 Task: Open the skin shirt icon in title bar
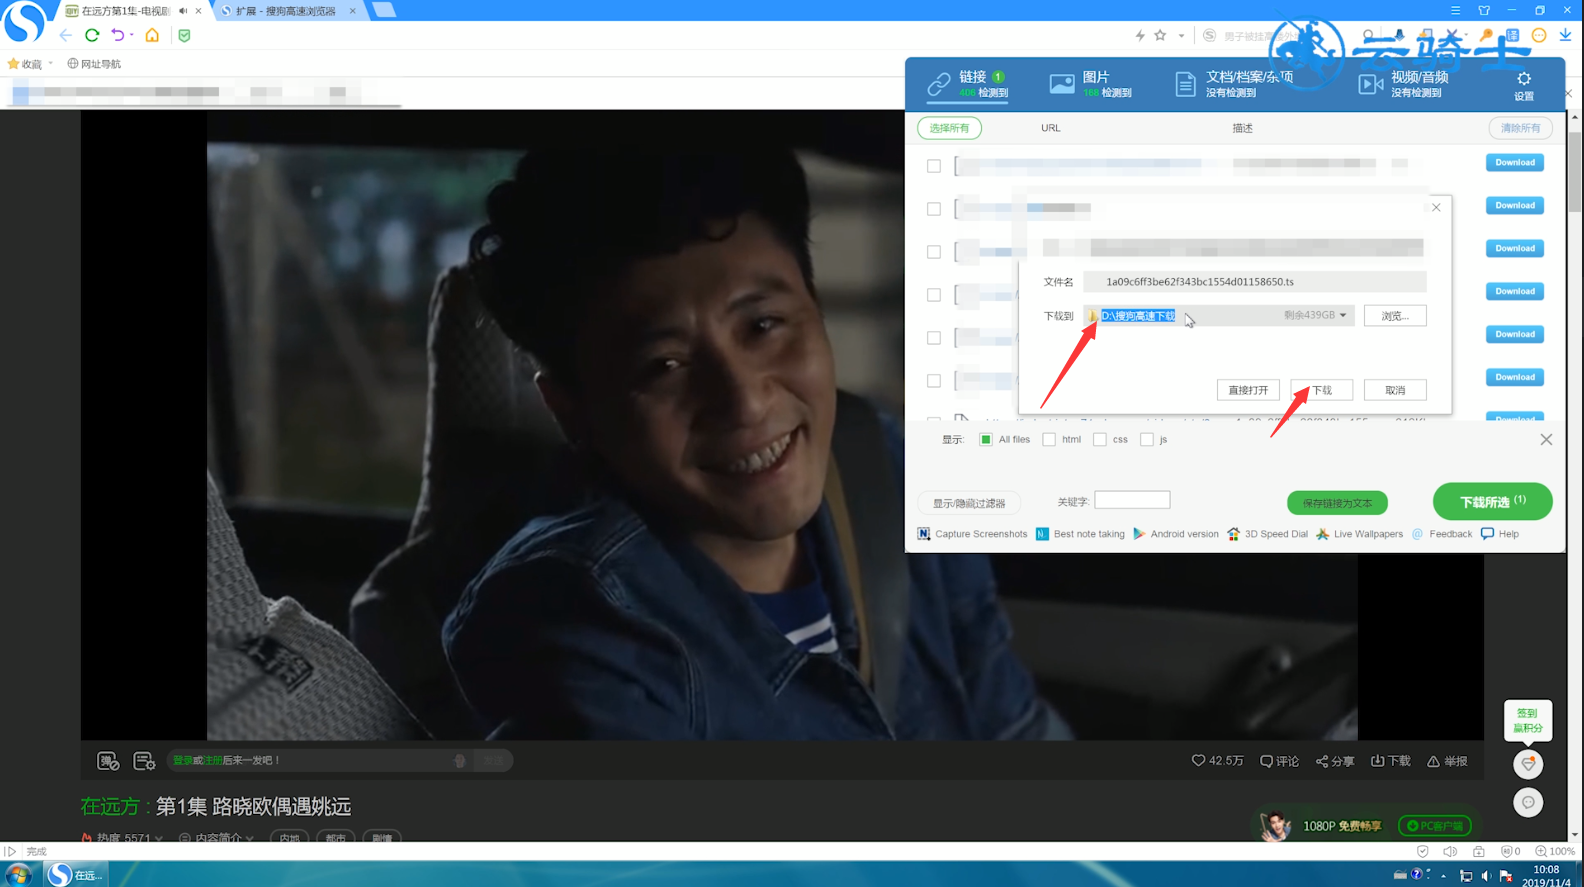1484,10
